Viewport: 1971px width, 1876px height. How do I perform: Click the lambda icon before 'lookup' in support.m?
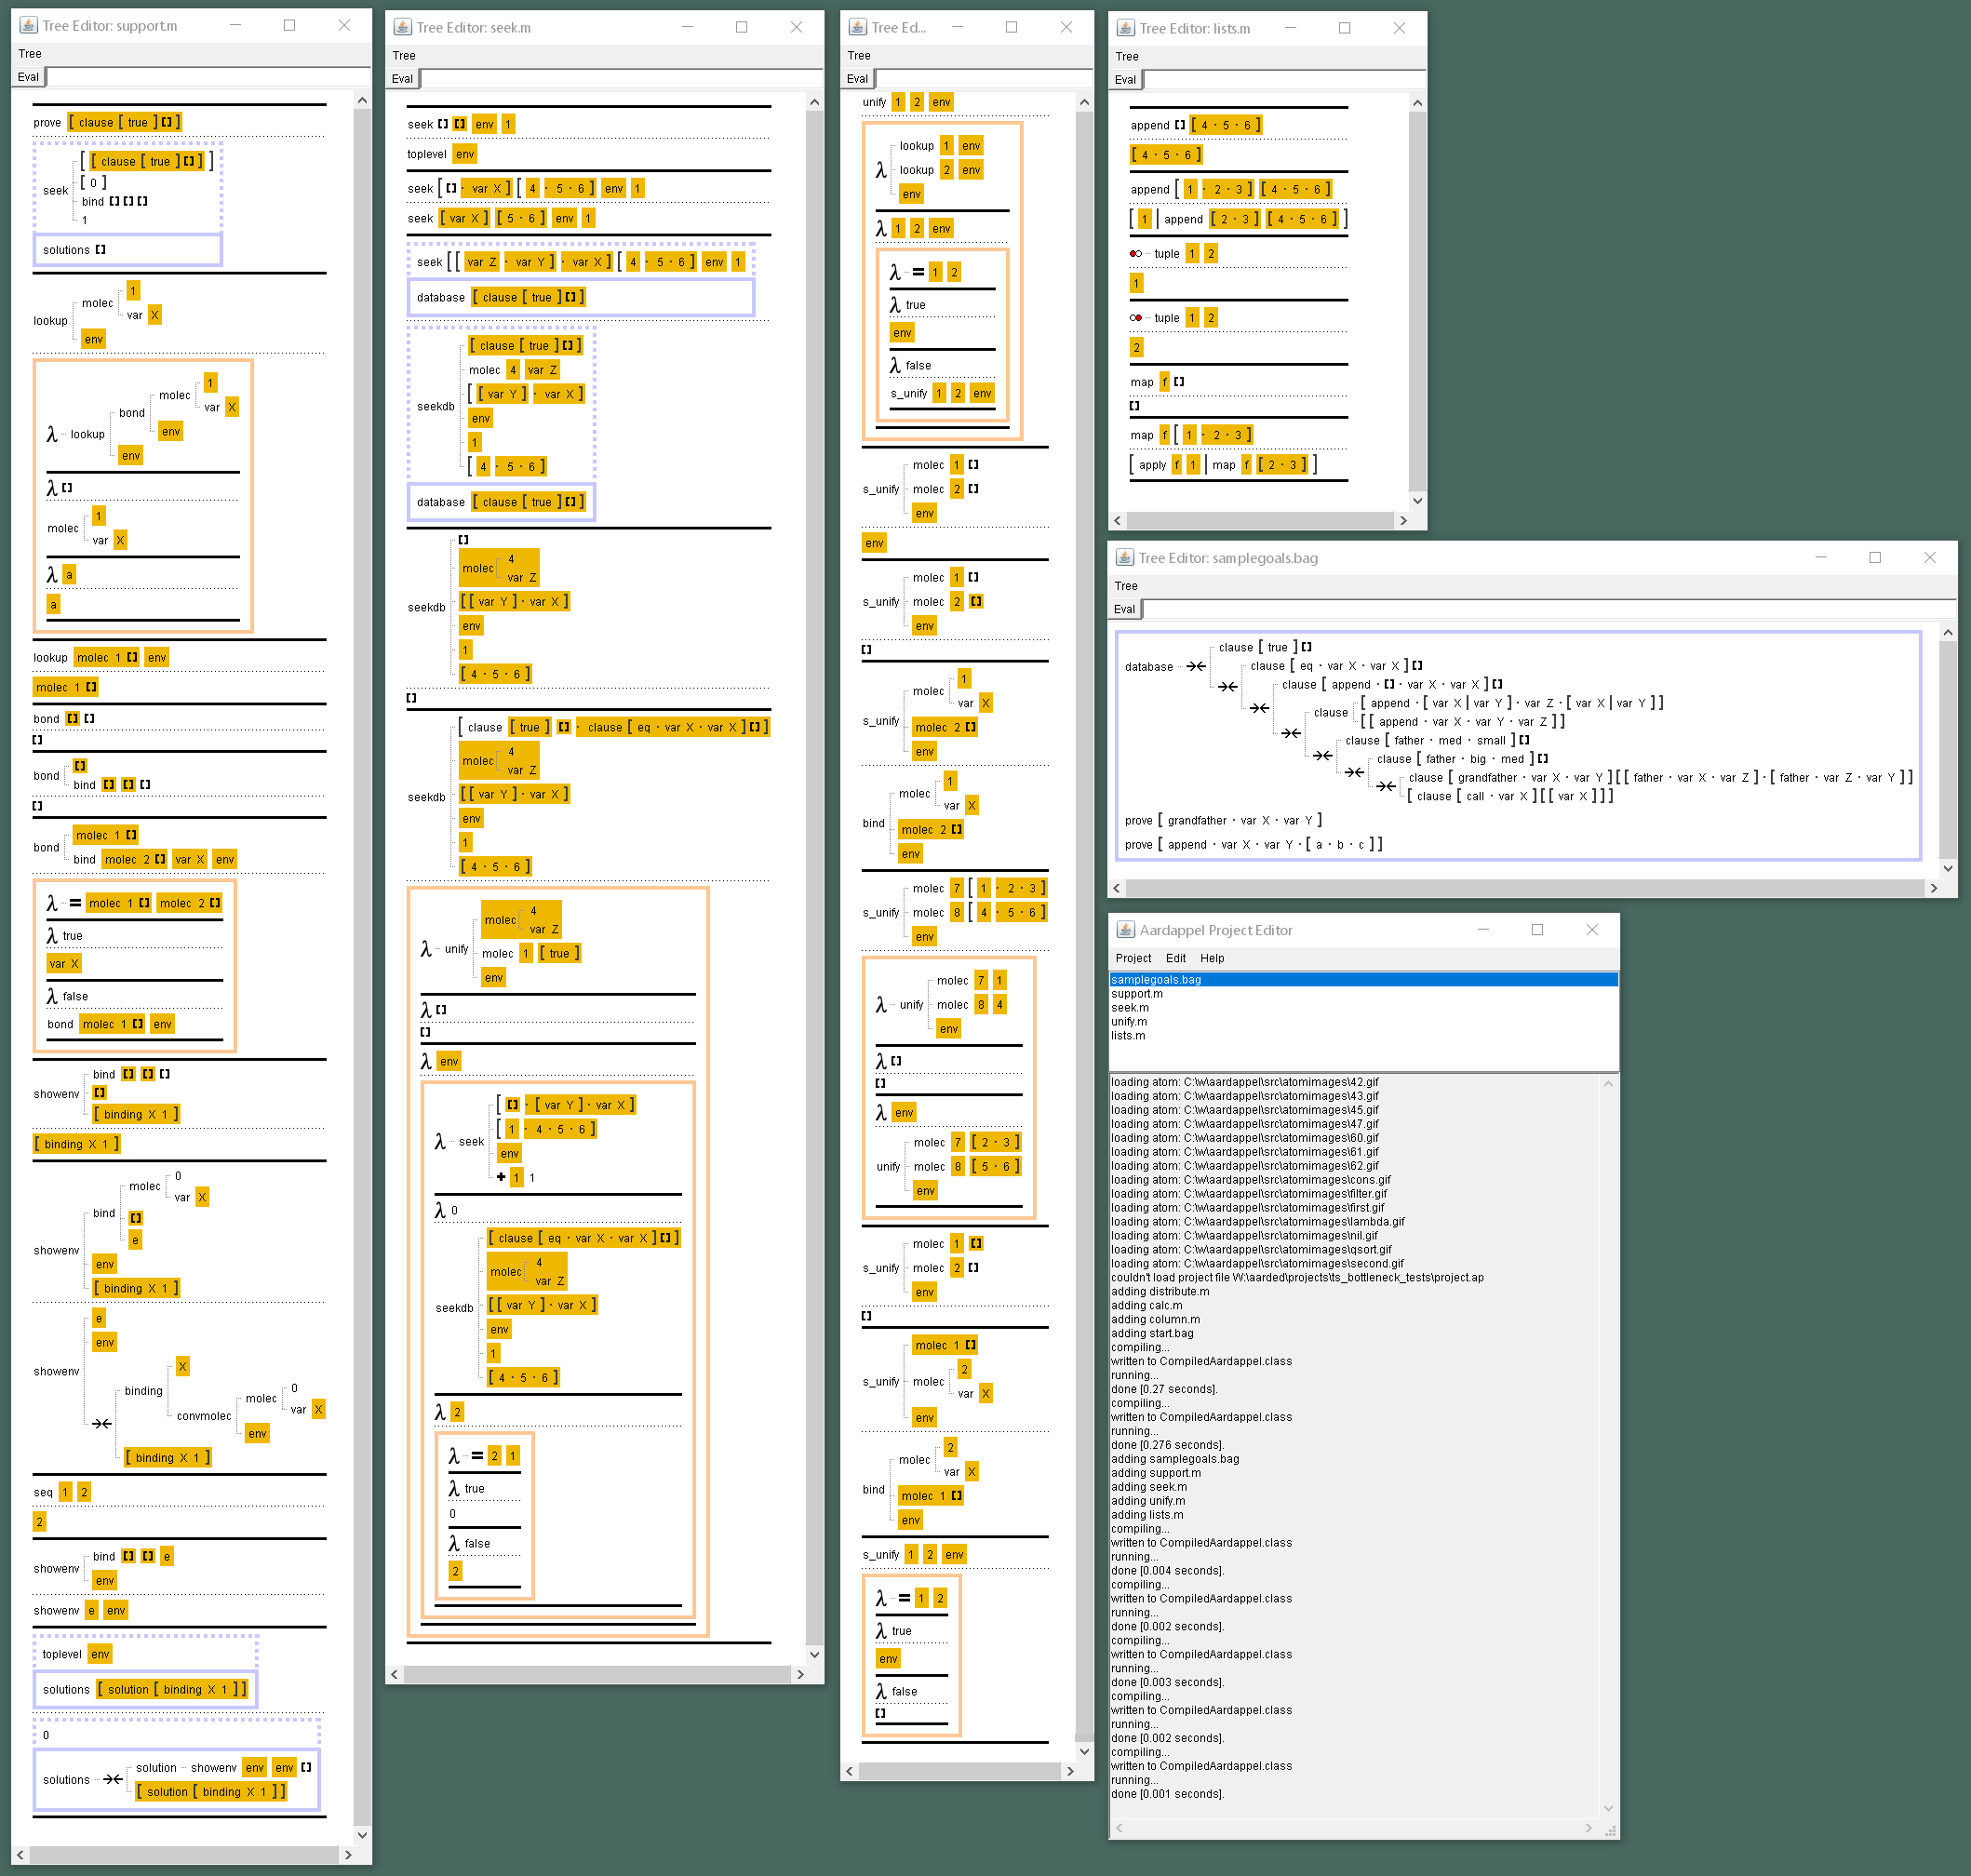[x=52, y=435]
